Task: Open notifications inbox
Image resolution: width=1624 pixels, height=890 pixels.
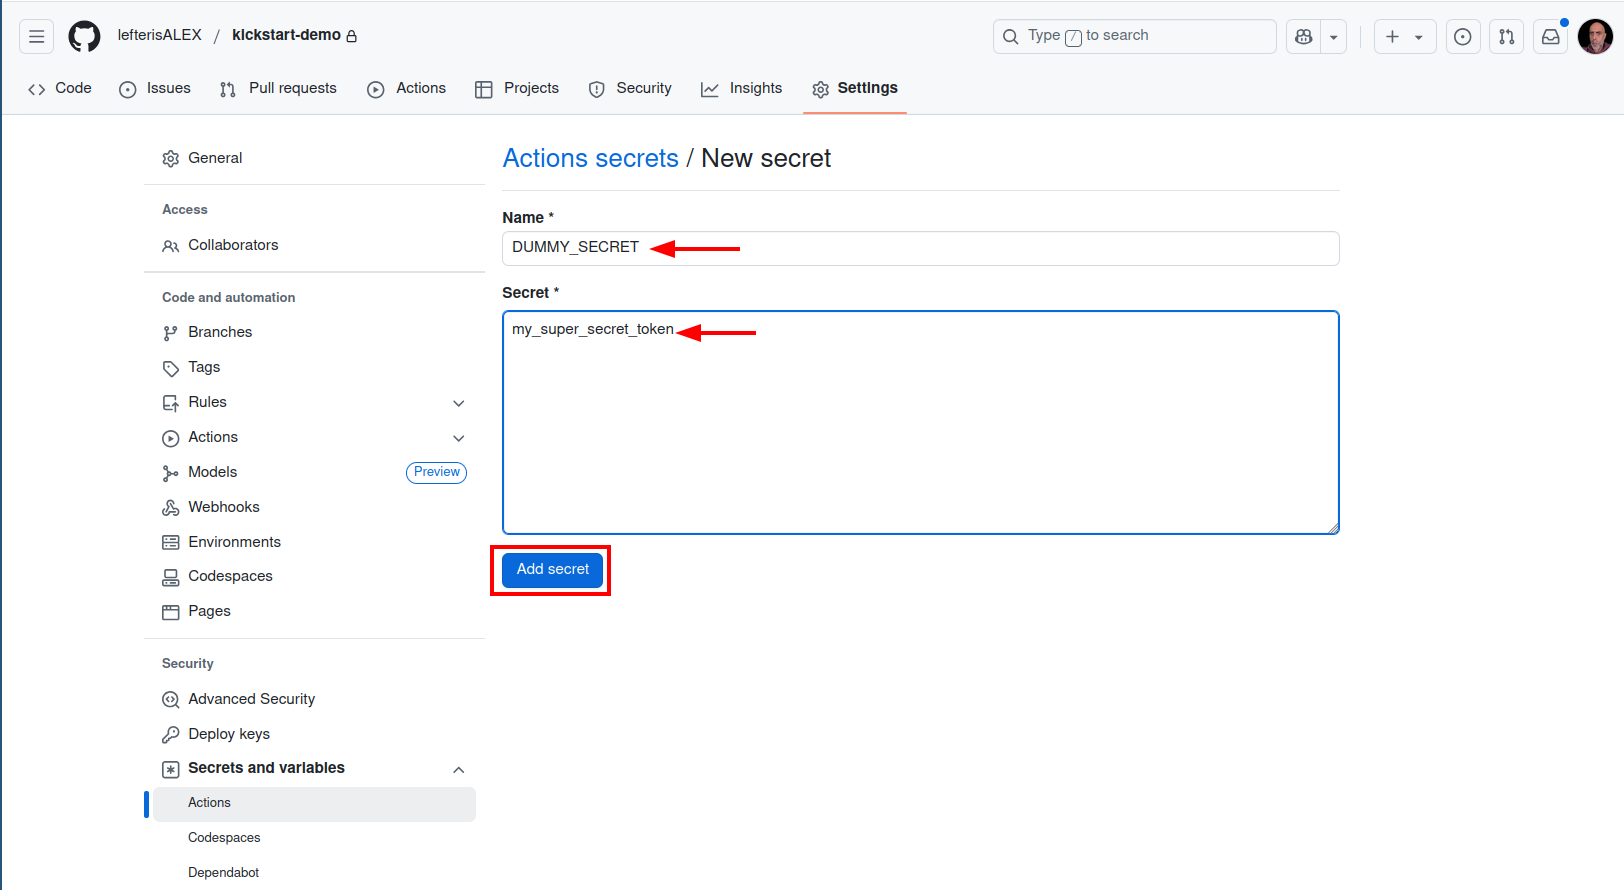Action: pyautogui.click(x=1551, y=37)
